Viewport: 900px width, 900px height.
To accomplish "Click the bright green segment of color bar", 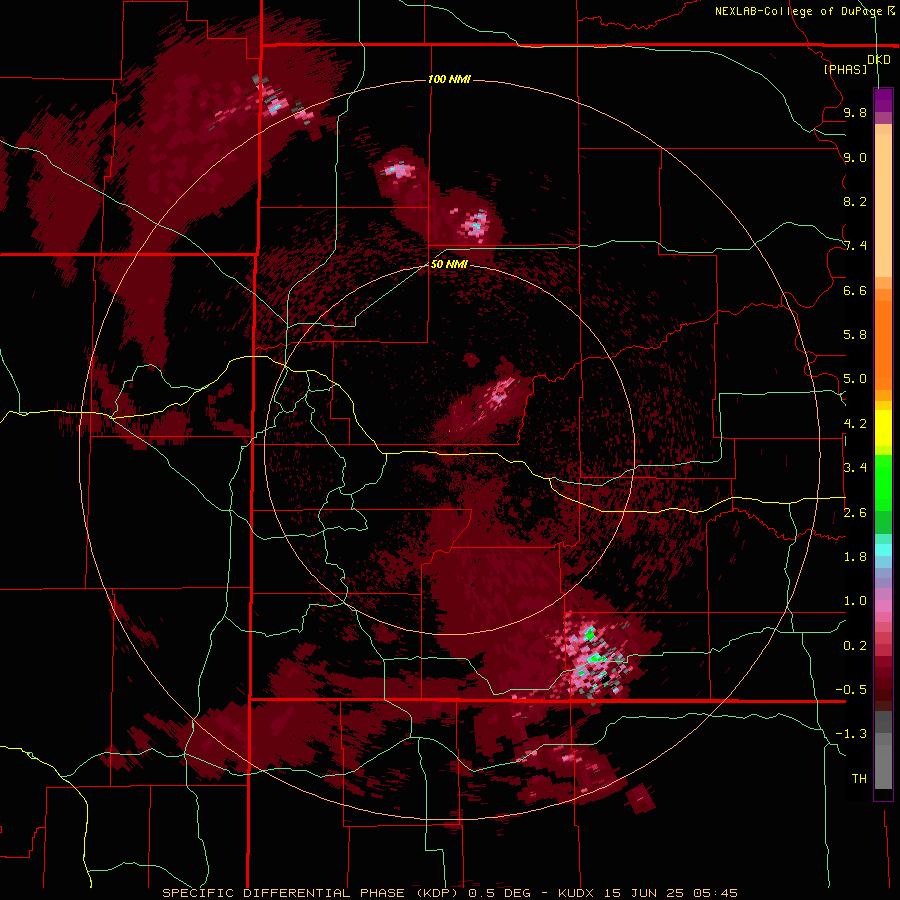I will 883,482.
